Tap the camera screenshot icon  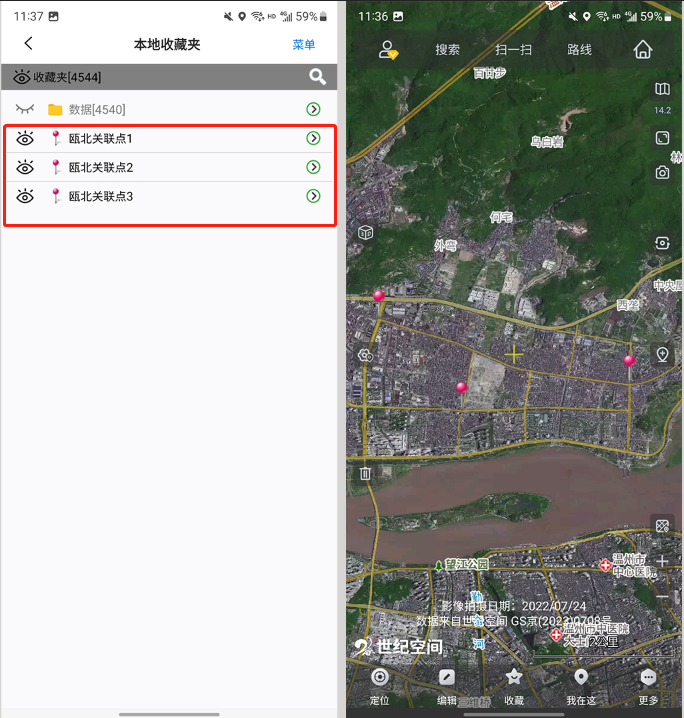click(662, 173)
